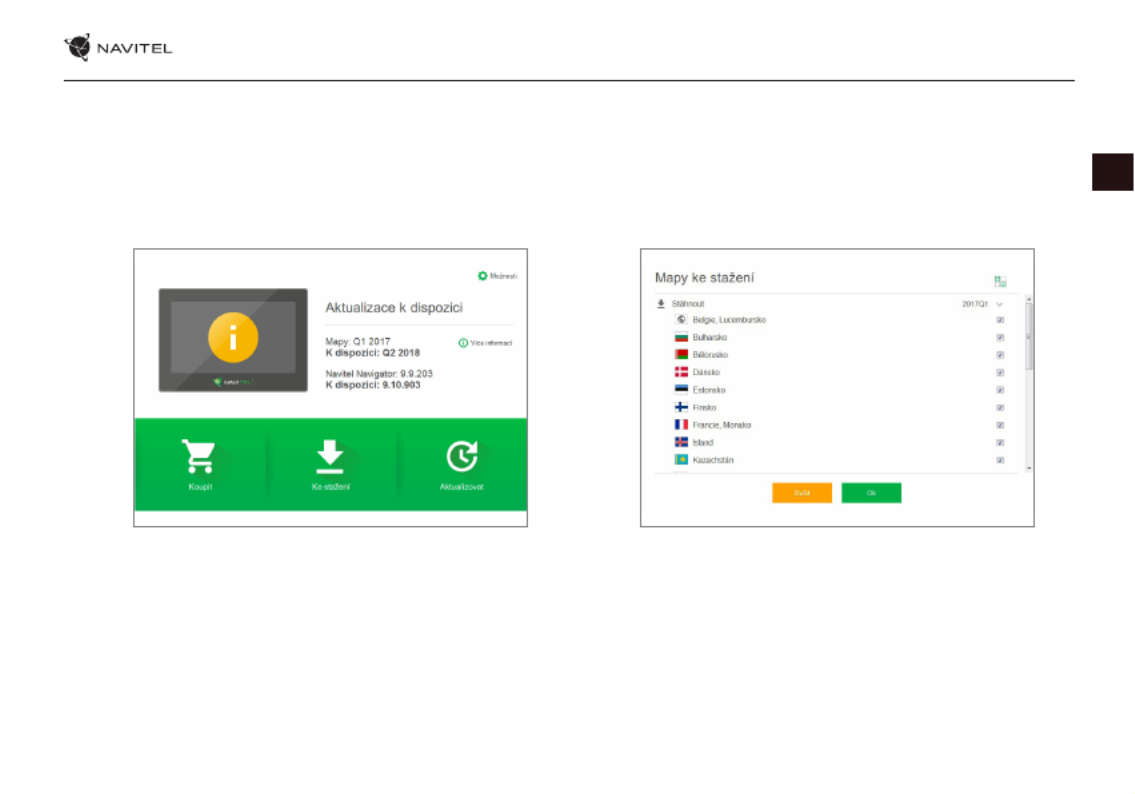
Task: Click the map list scrollbar down arrow
Action: pyautogui.click(x=1029, y=468)
